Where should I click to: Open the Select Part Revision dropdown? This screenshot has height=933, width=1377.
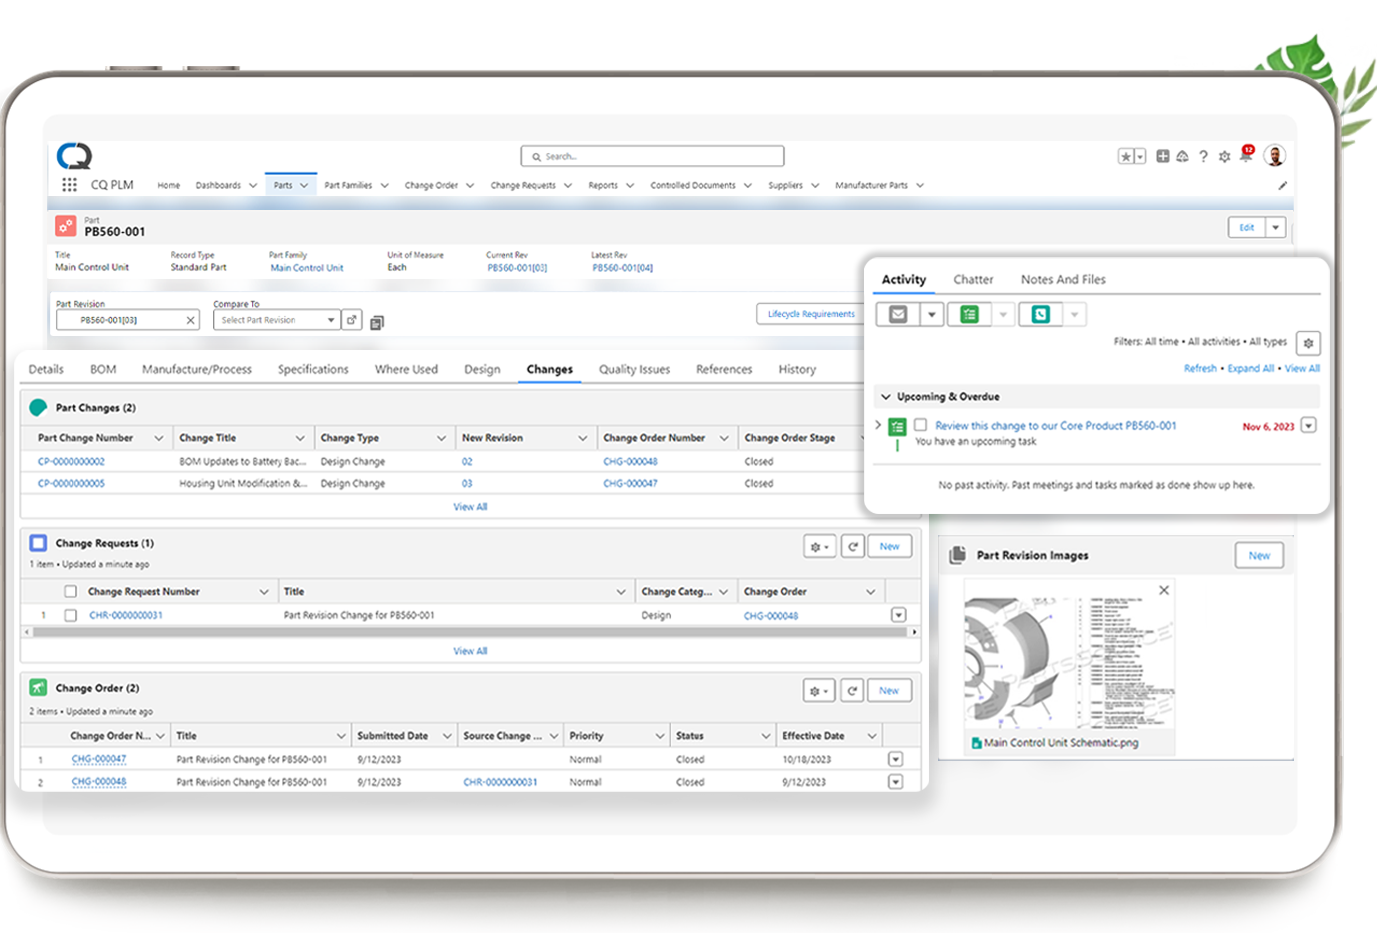(x=275, y=320)
